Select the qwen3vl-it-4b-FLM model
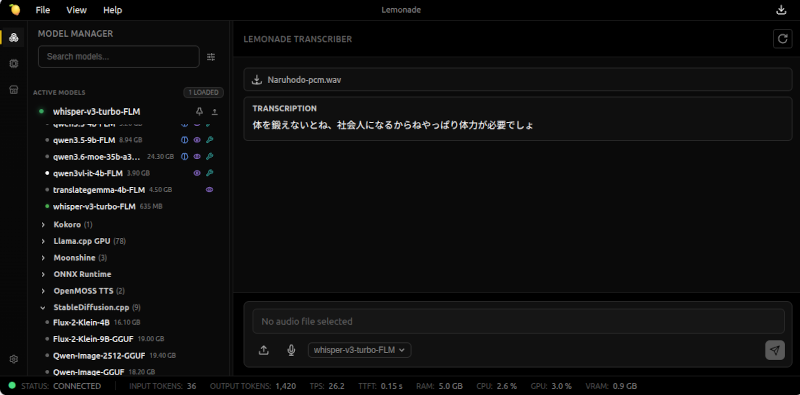Image resolution: width=800 pixels, height=395 pixels. click(88, 173)
